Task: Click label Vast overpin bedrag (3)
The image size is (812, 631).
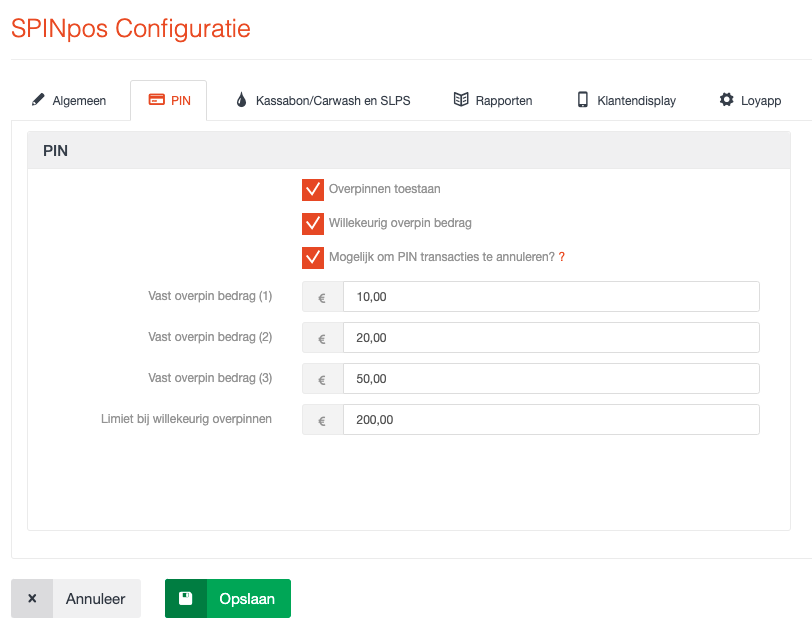Action: tap(210, 378)
